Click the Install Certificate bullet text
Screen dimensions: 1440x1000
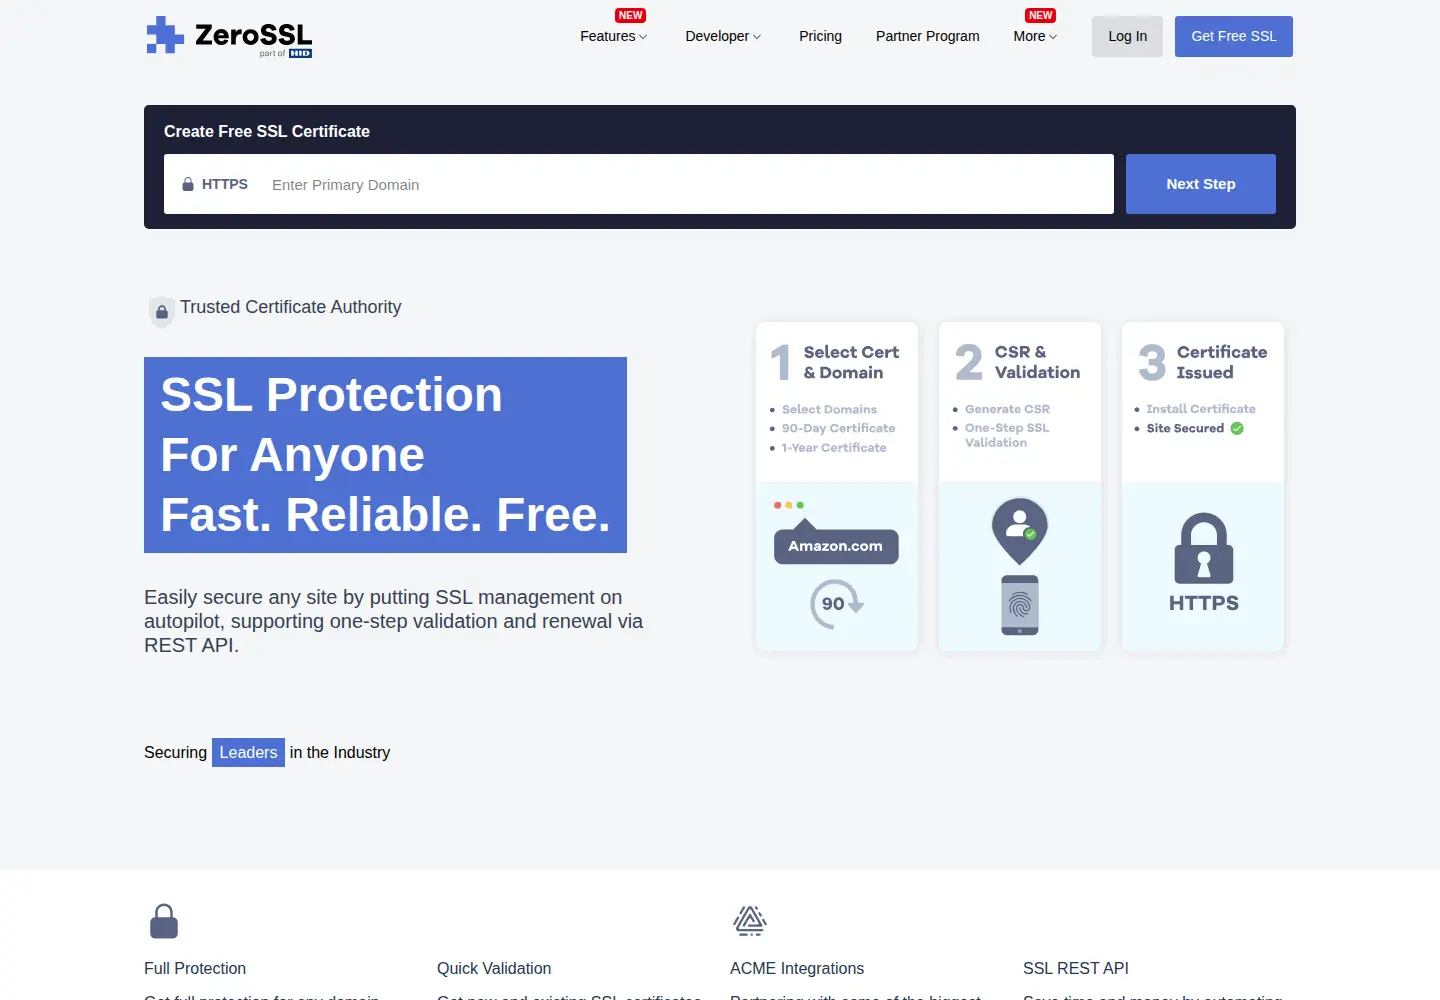(1201, 409)
